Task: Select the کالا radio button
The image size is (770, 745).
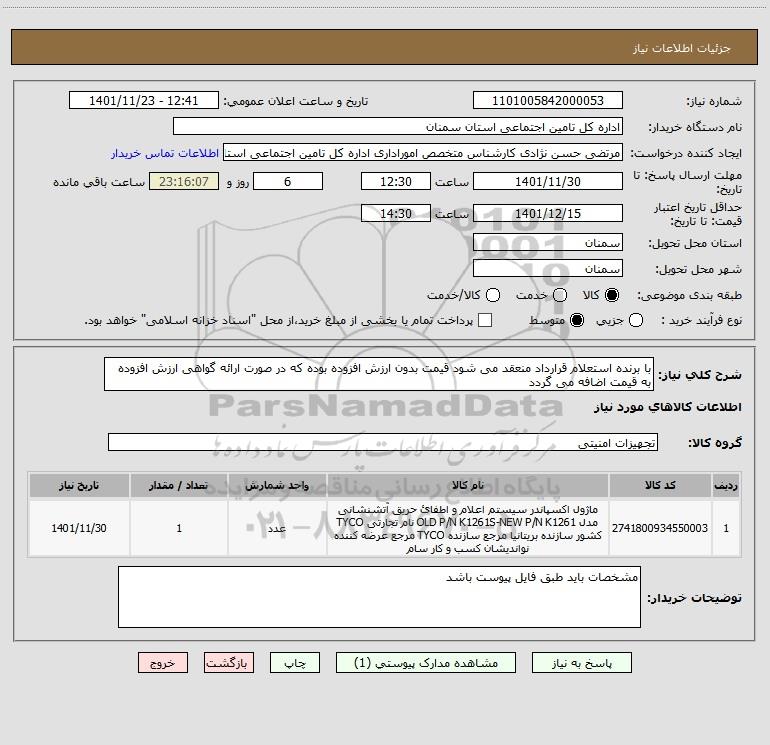Action: click(612, 295)
